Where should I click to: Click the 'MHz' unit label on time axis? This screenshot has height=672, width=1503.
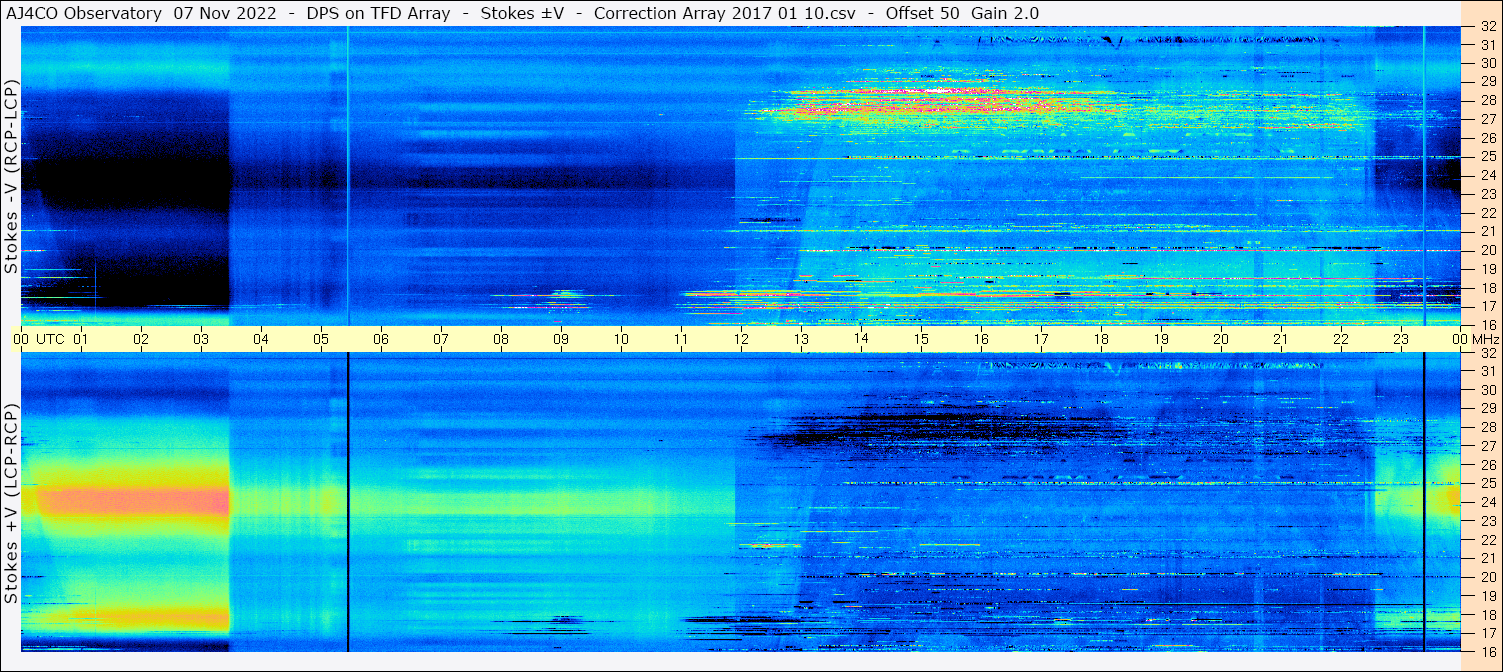click(1485, 339)
